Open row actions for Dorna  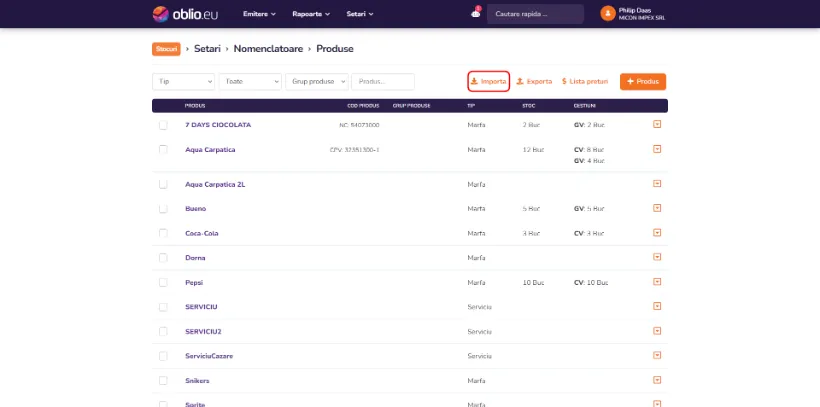(657, 257)
